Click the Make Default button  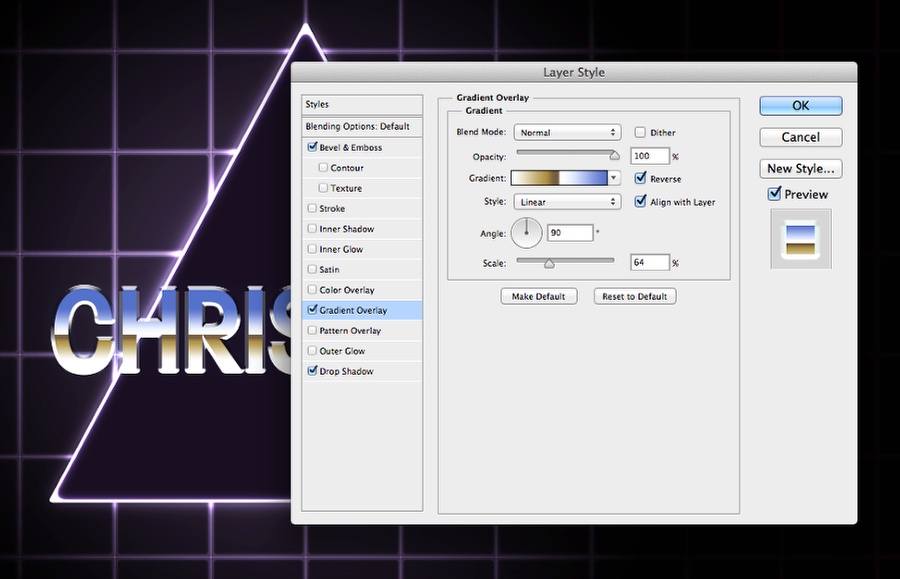(x=538, y=296)
